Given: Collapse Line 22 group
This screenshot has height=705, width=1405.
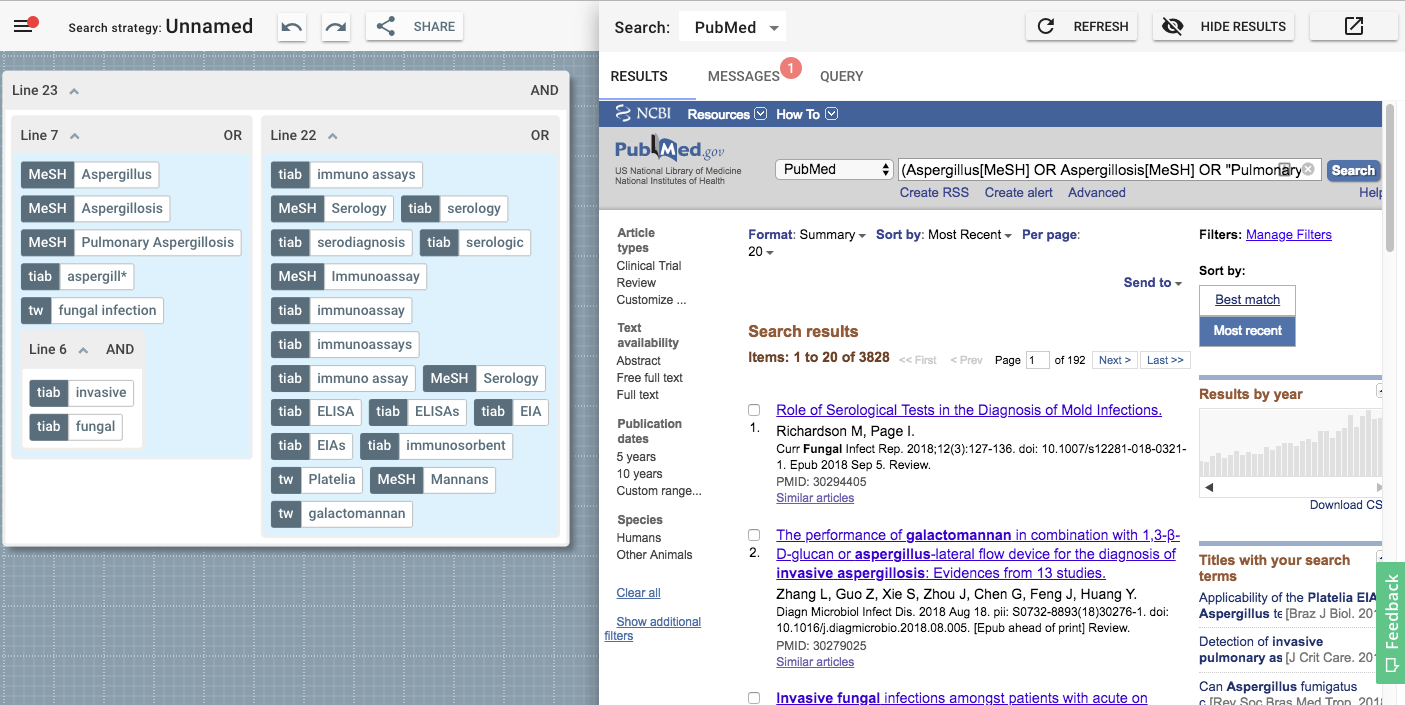Looking at the screenshot, I should [x=333, y=136].
